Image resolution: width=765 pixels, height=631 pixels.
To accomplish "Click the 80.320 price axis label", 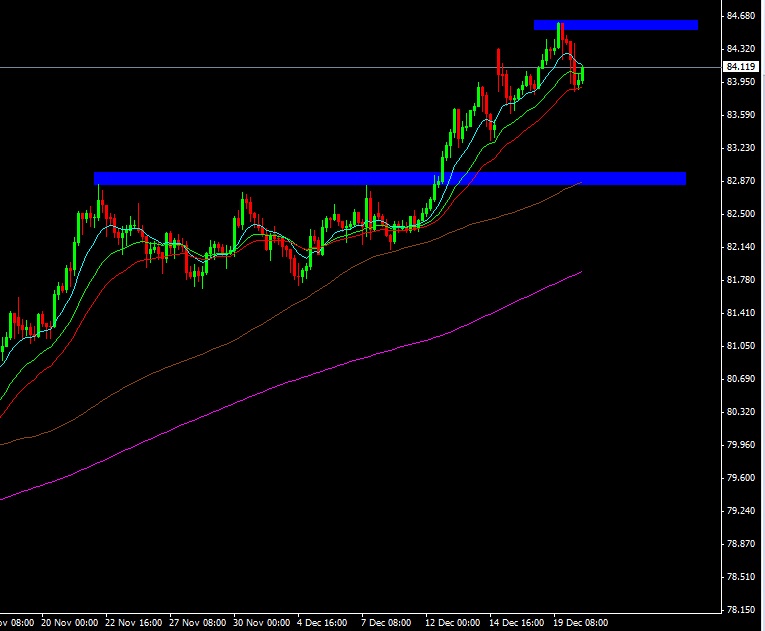I will [x=741, y=412].
